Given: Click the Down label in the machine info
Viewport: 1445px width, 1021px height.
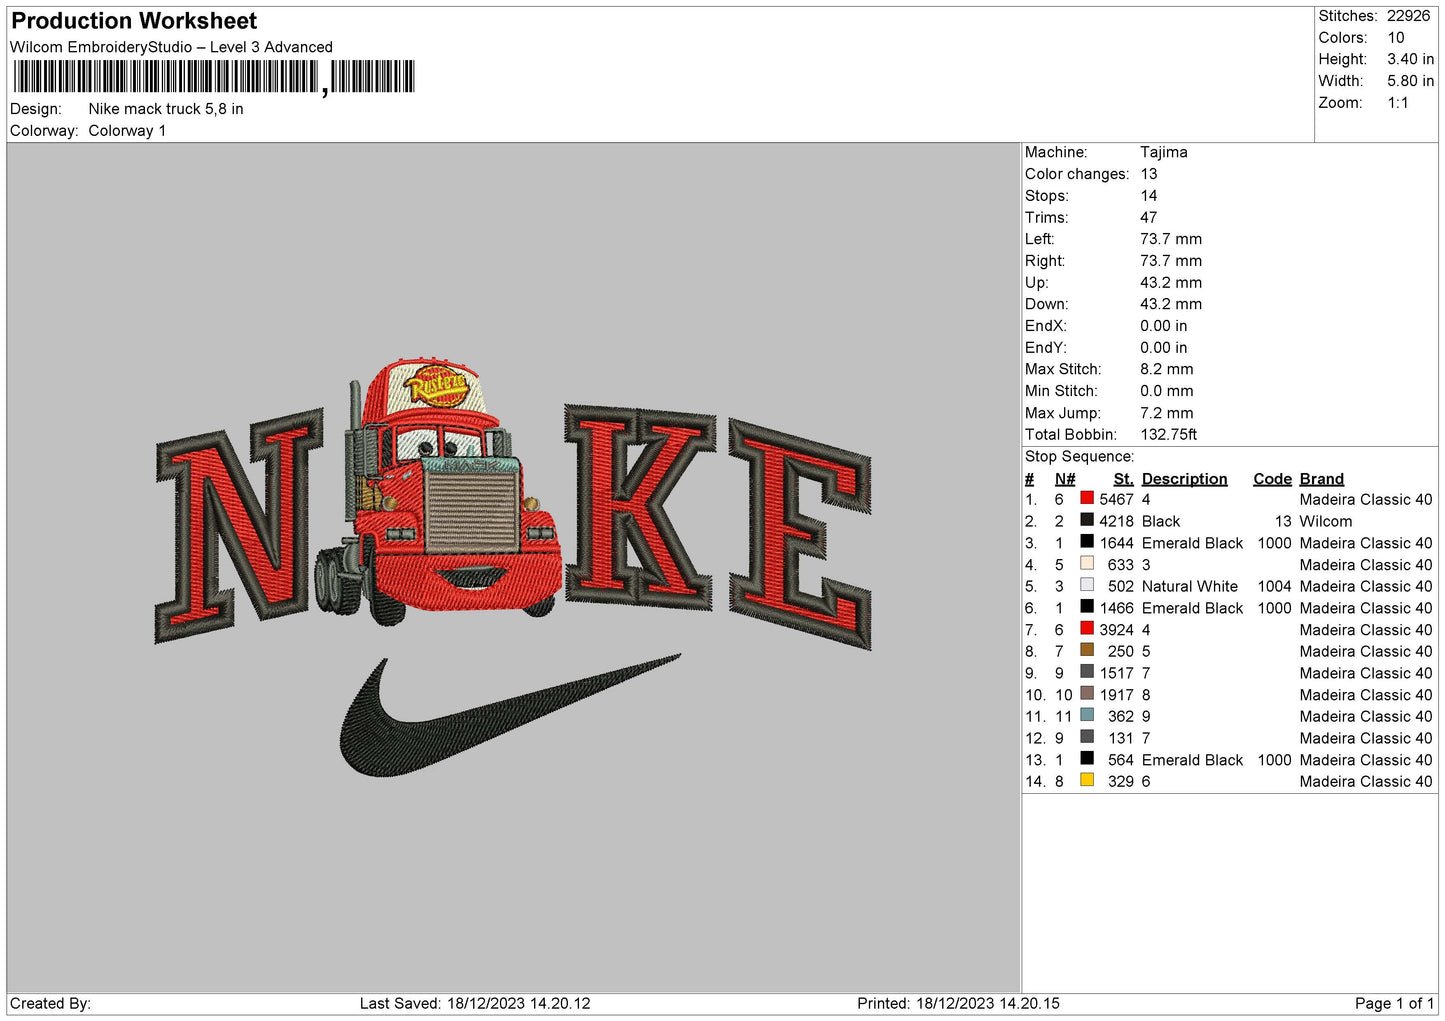Looking at the screenshot, I should (1046, 304).
